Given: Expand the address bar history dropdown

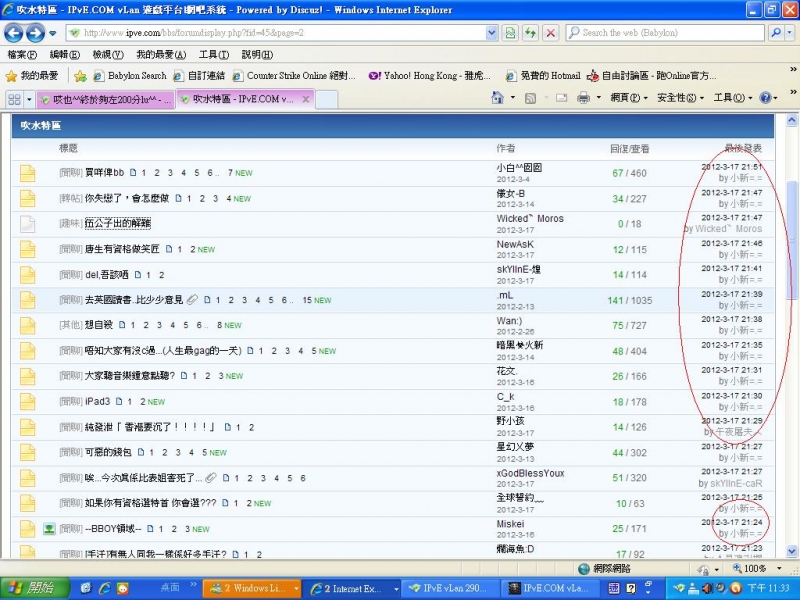Looking at the screenshot, I should coord(490,33).
